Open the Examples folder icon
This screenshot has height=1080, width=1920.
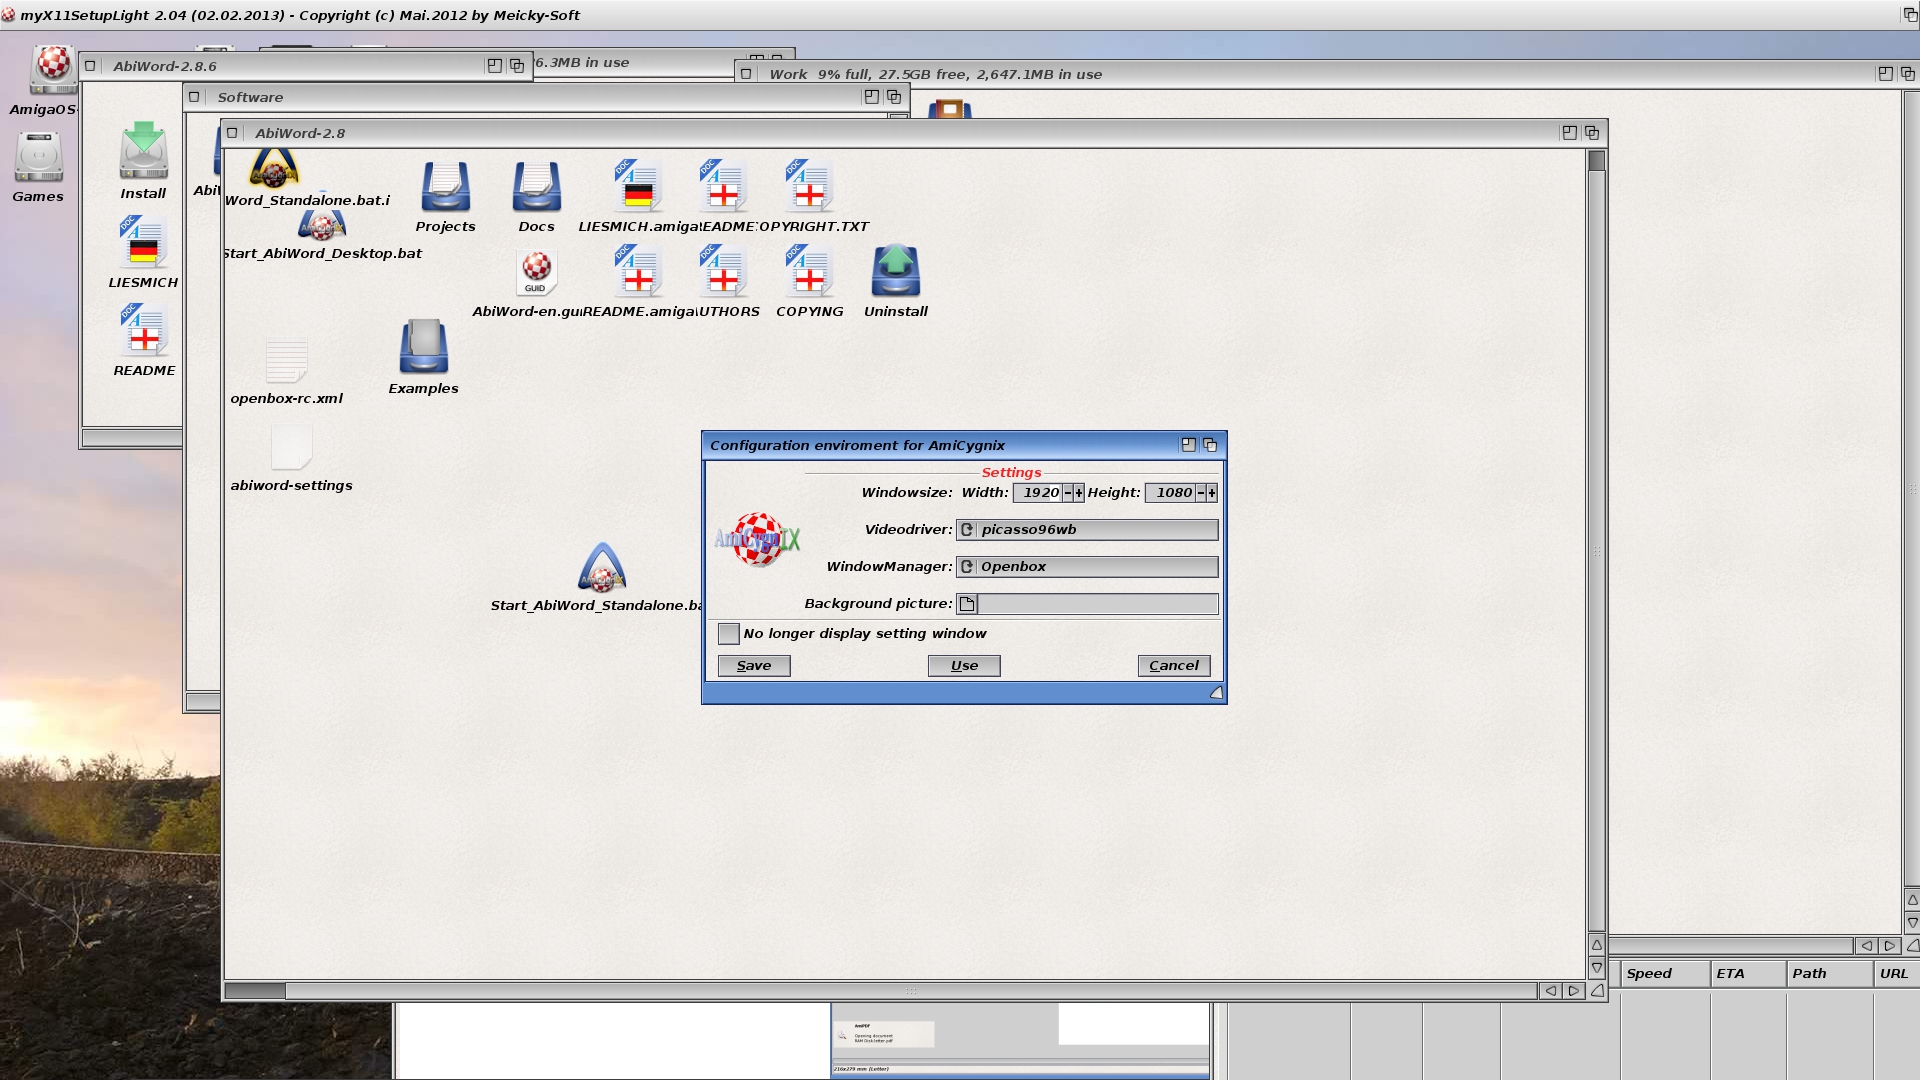(x=423, y=351)
